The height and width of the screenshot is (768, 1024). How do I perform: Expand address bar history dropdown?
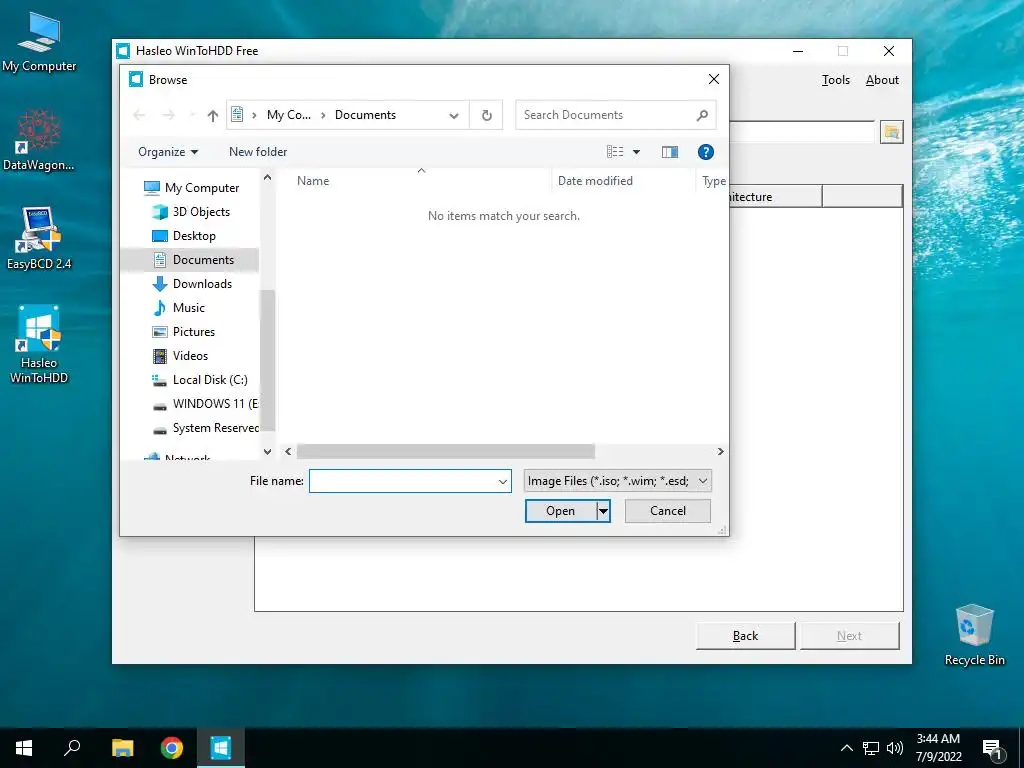[x=454, y=116]
